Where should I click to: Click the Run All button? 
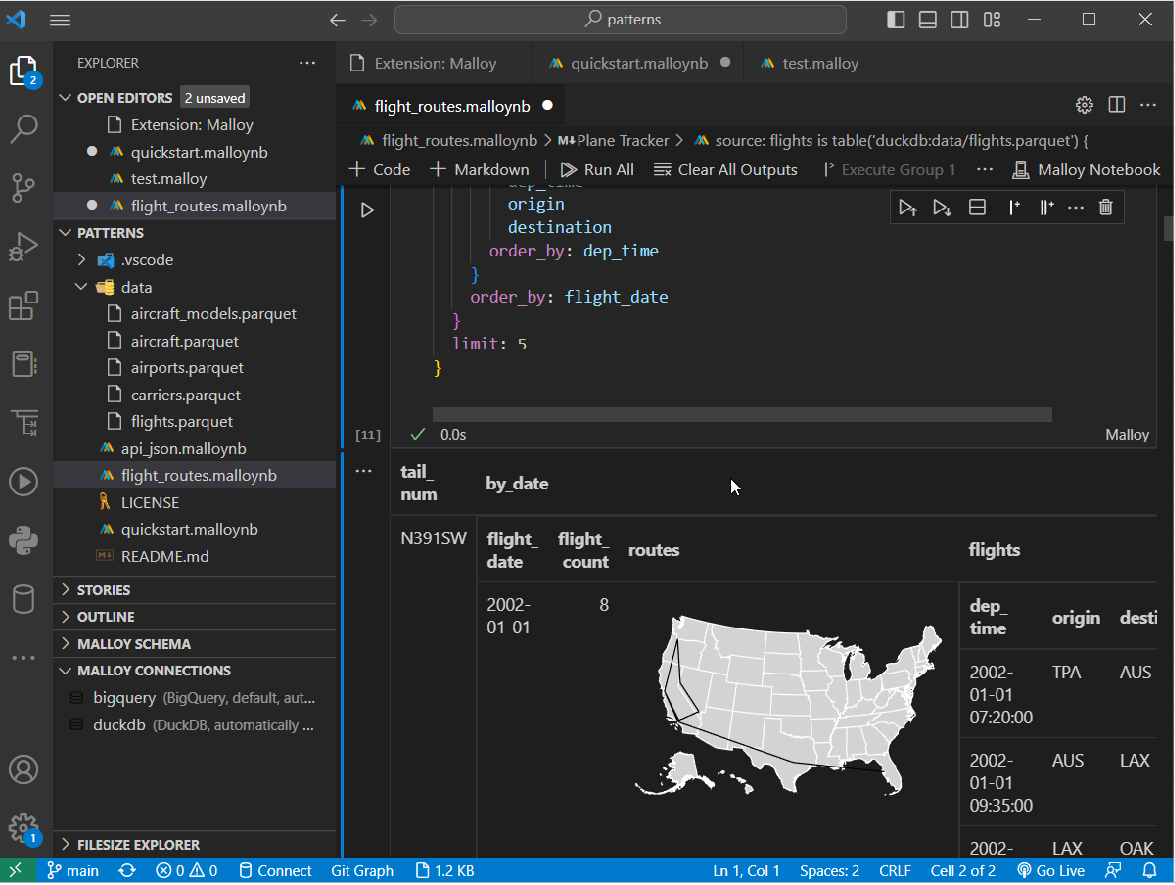tap(597, 169)
